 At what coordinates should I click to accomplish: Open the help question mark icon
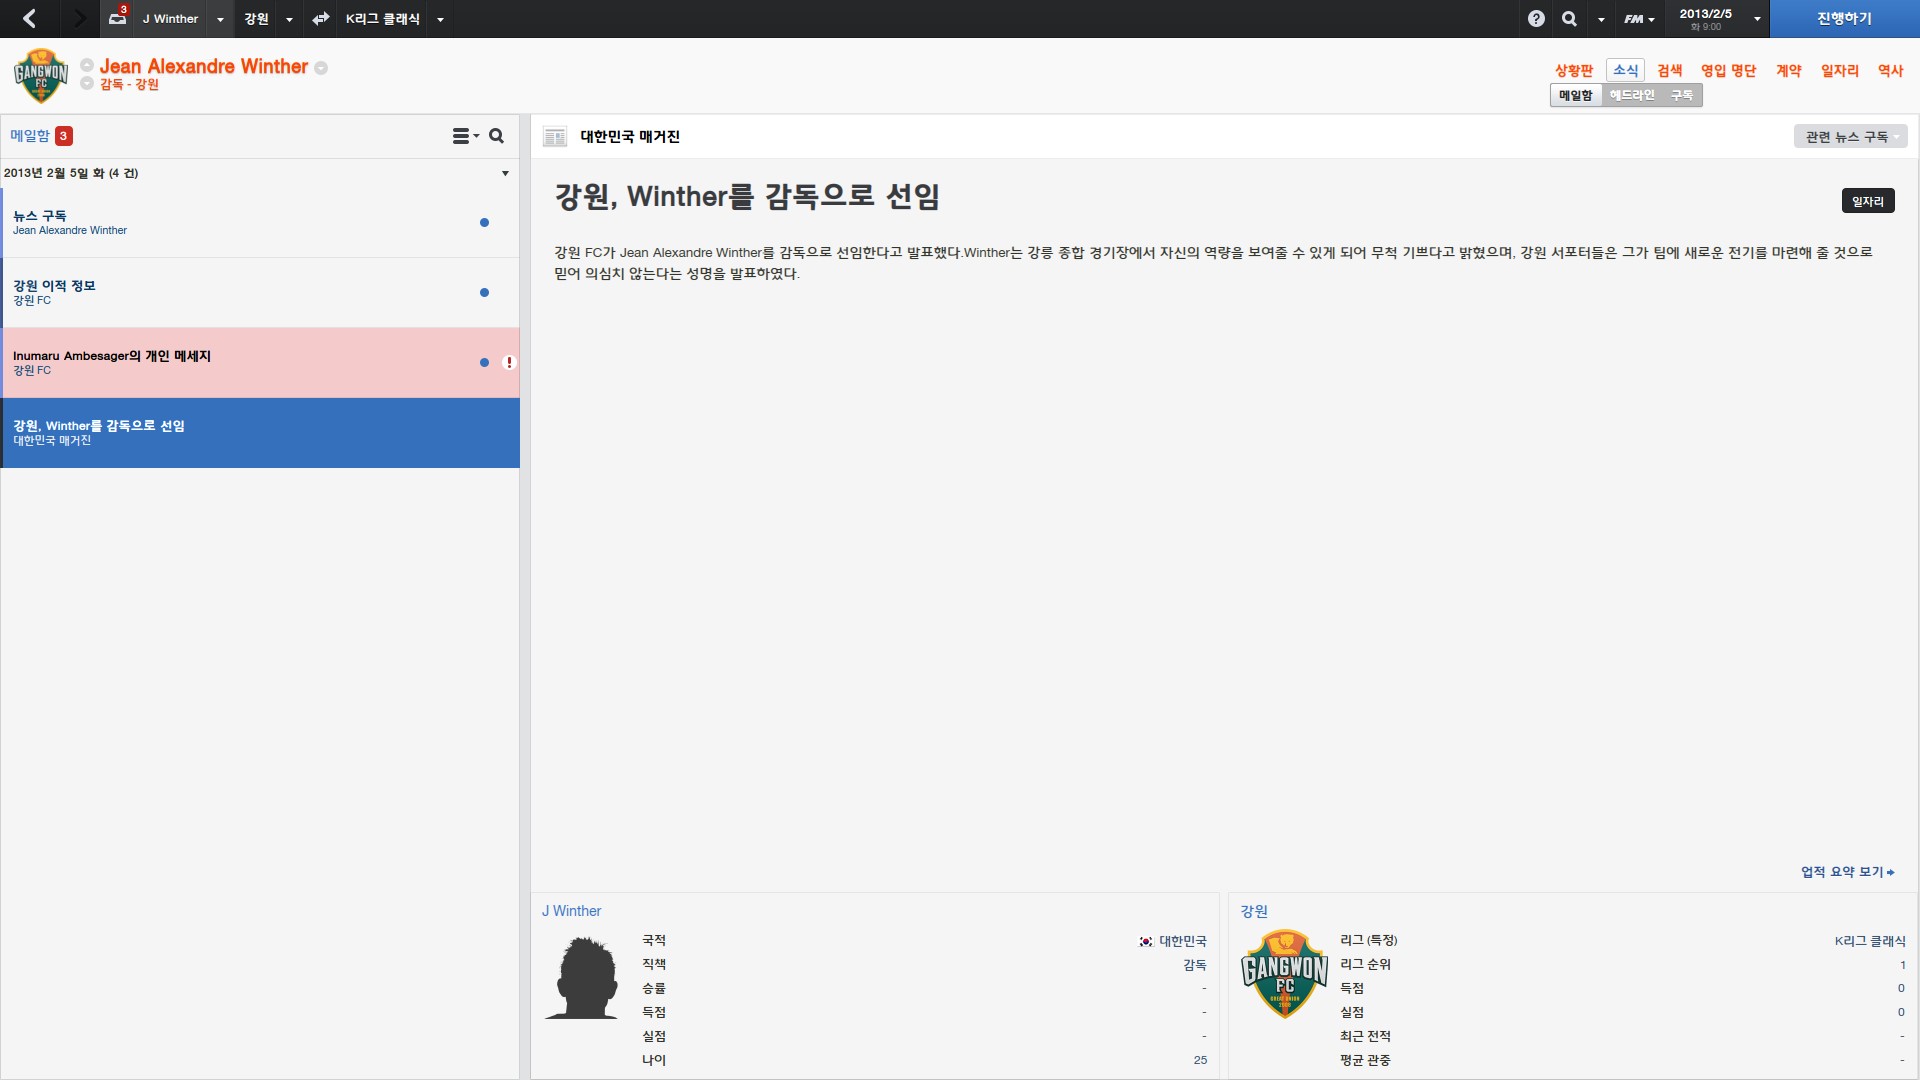[1536, 18]
